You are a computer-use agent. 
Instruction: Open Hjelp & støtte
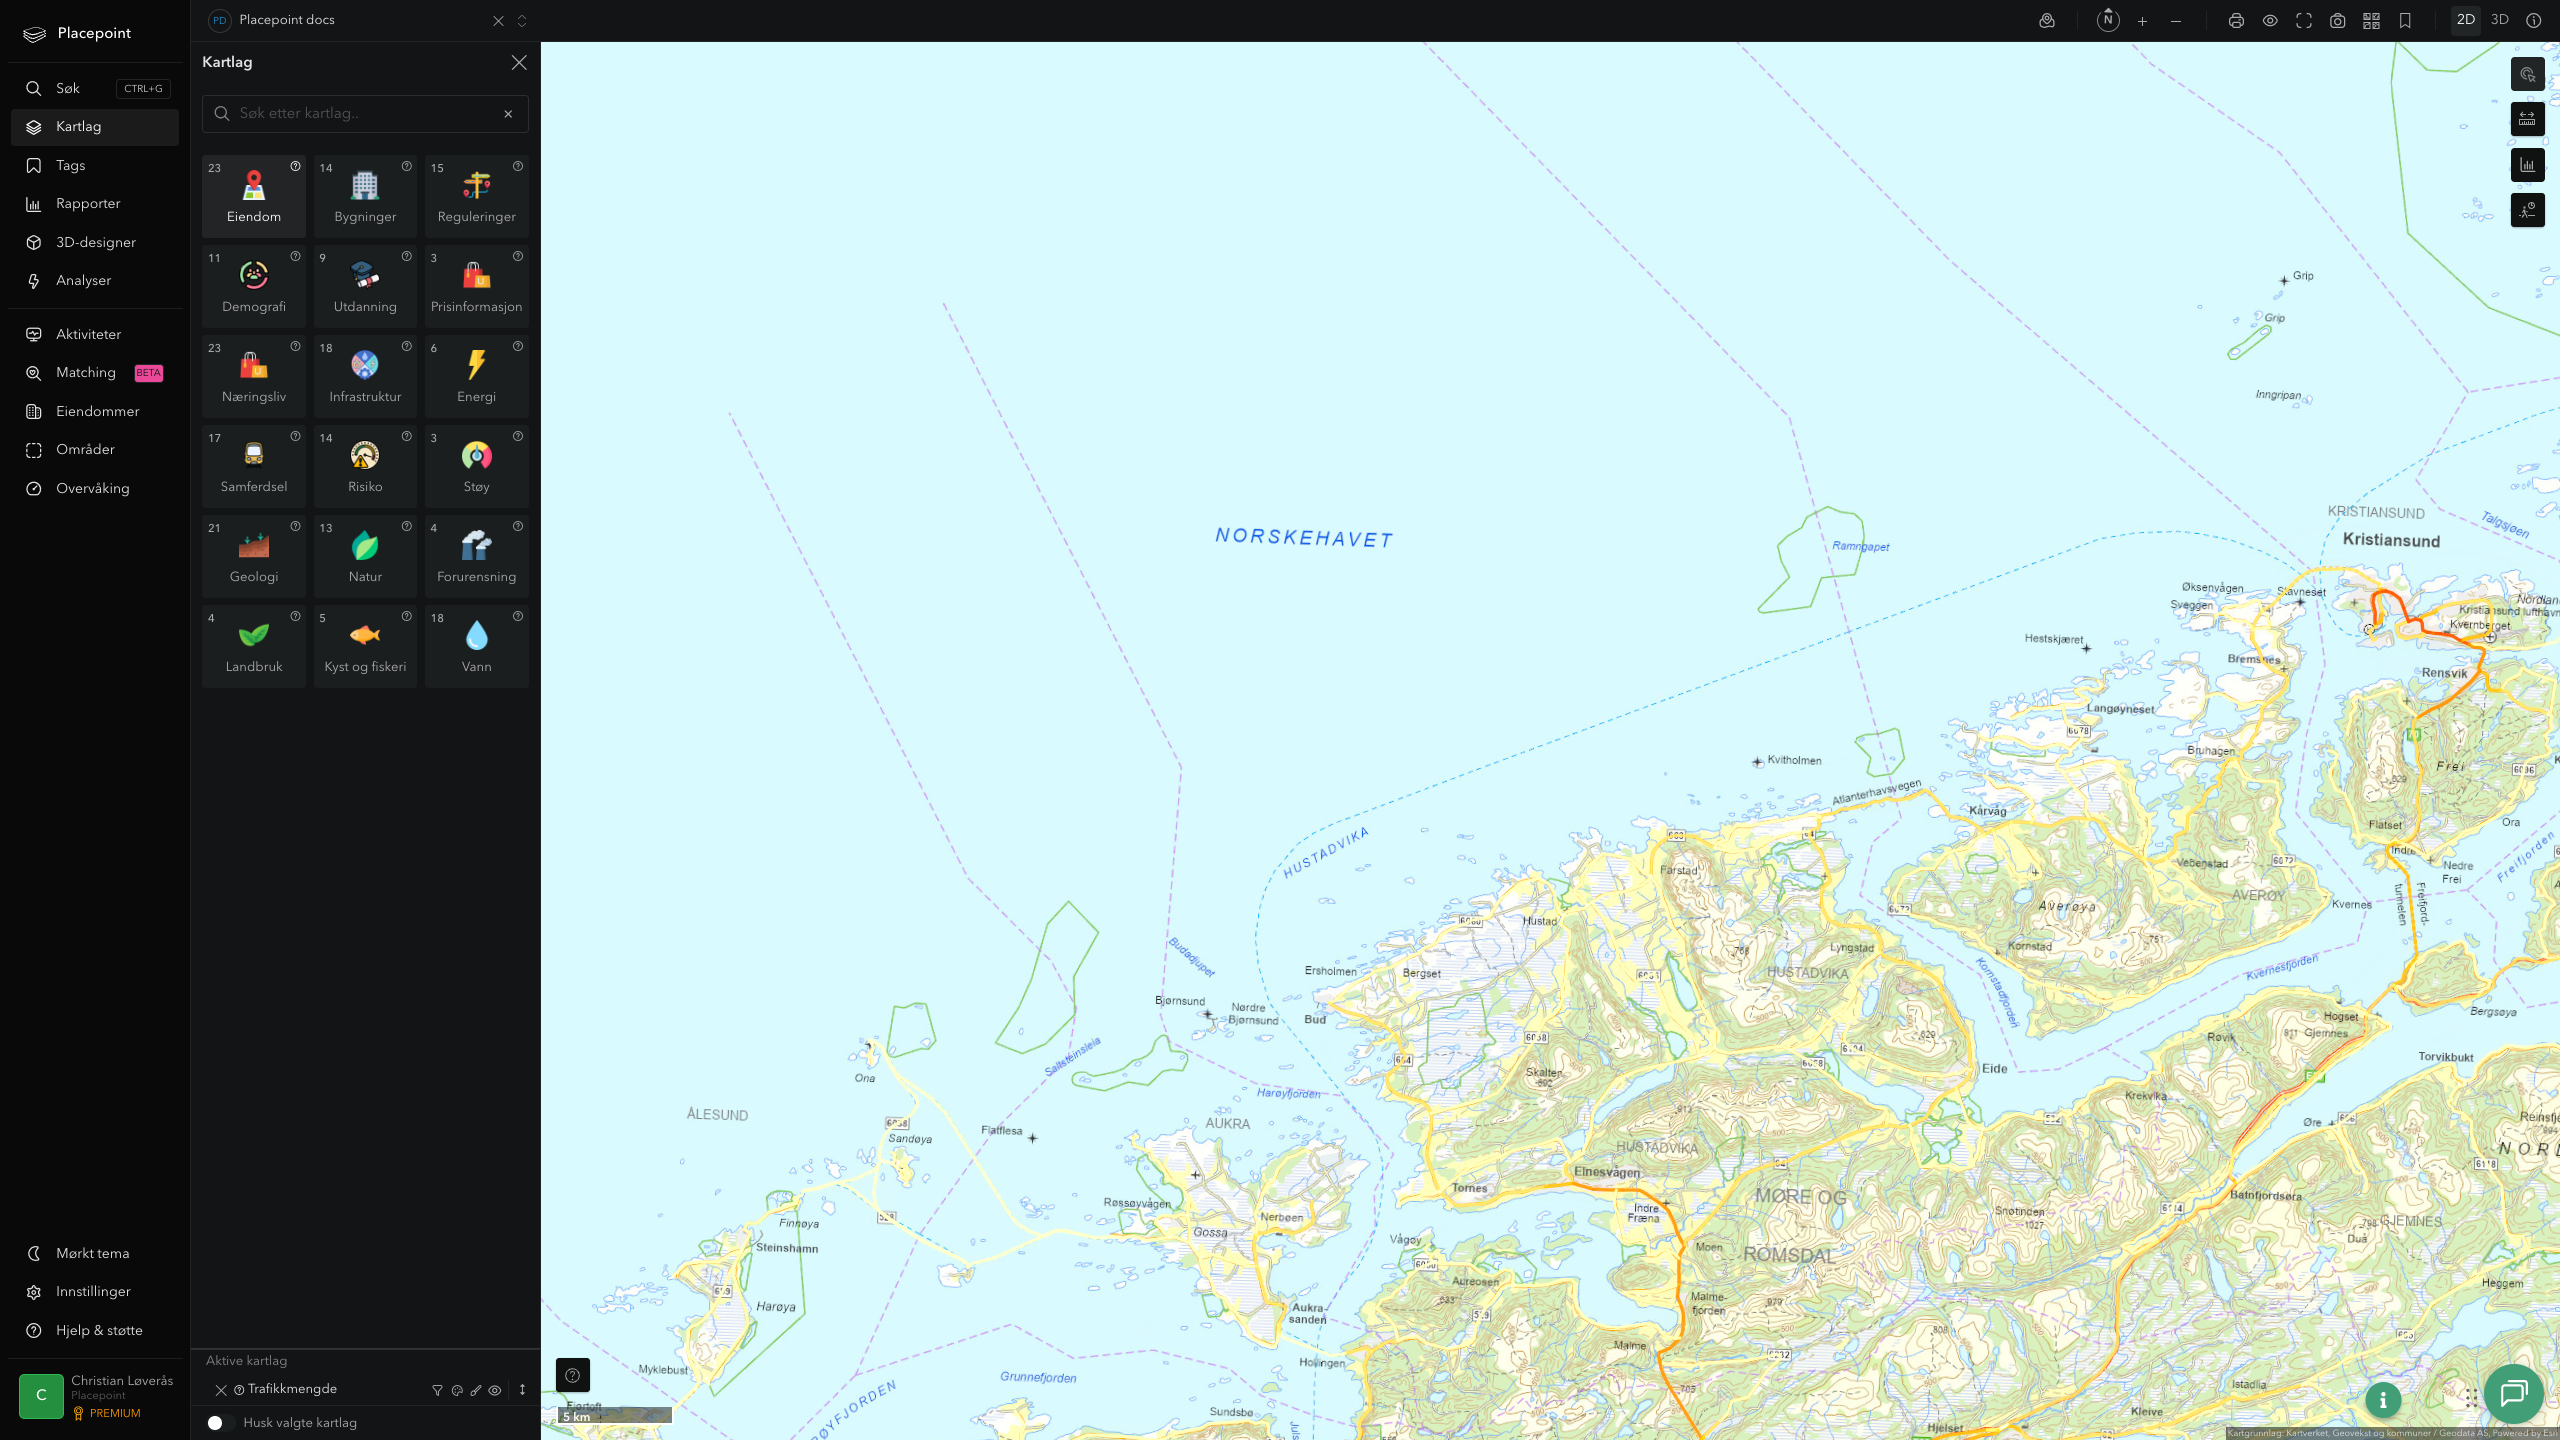point(95,1330)
